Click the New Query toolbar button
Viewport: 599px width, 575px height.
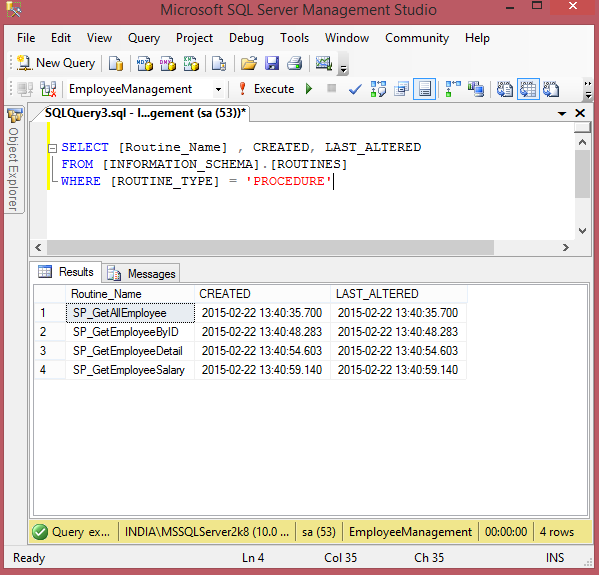(56, 63)
